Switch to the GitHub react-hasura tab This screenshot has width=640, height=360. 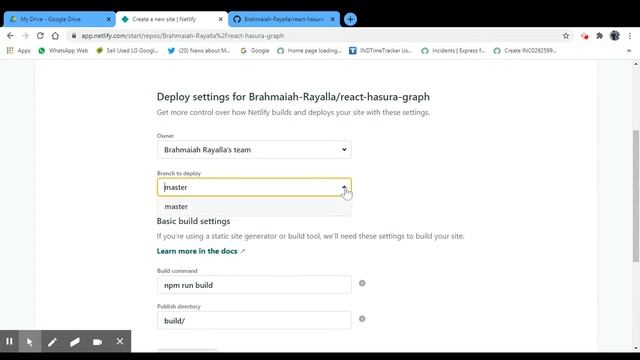pyautogui.click(x=284, y=19)
